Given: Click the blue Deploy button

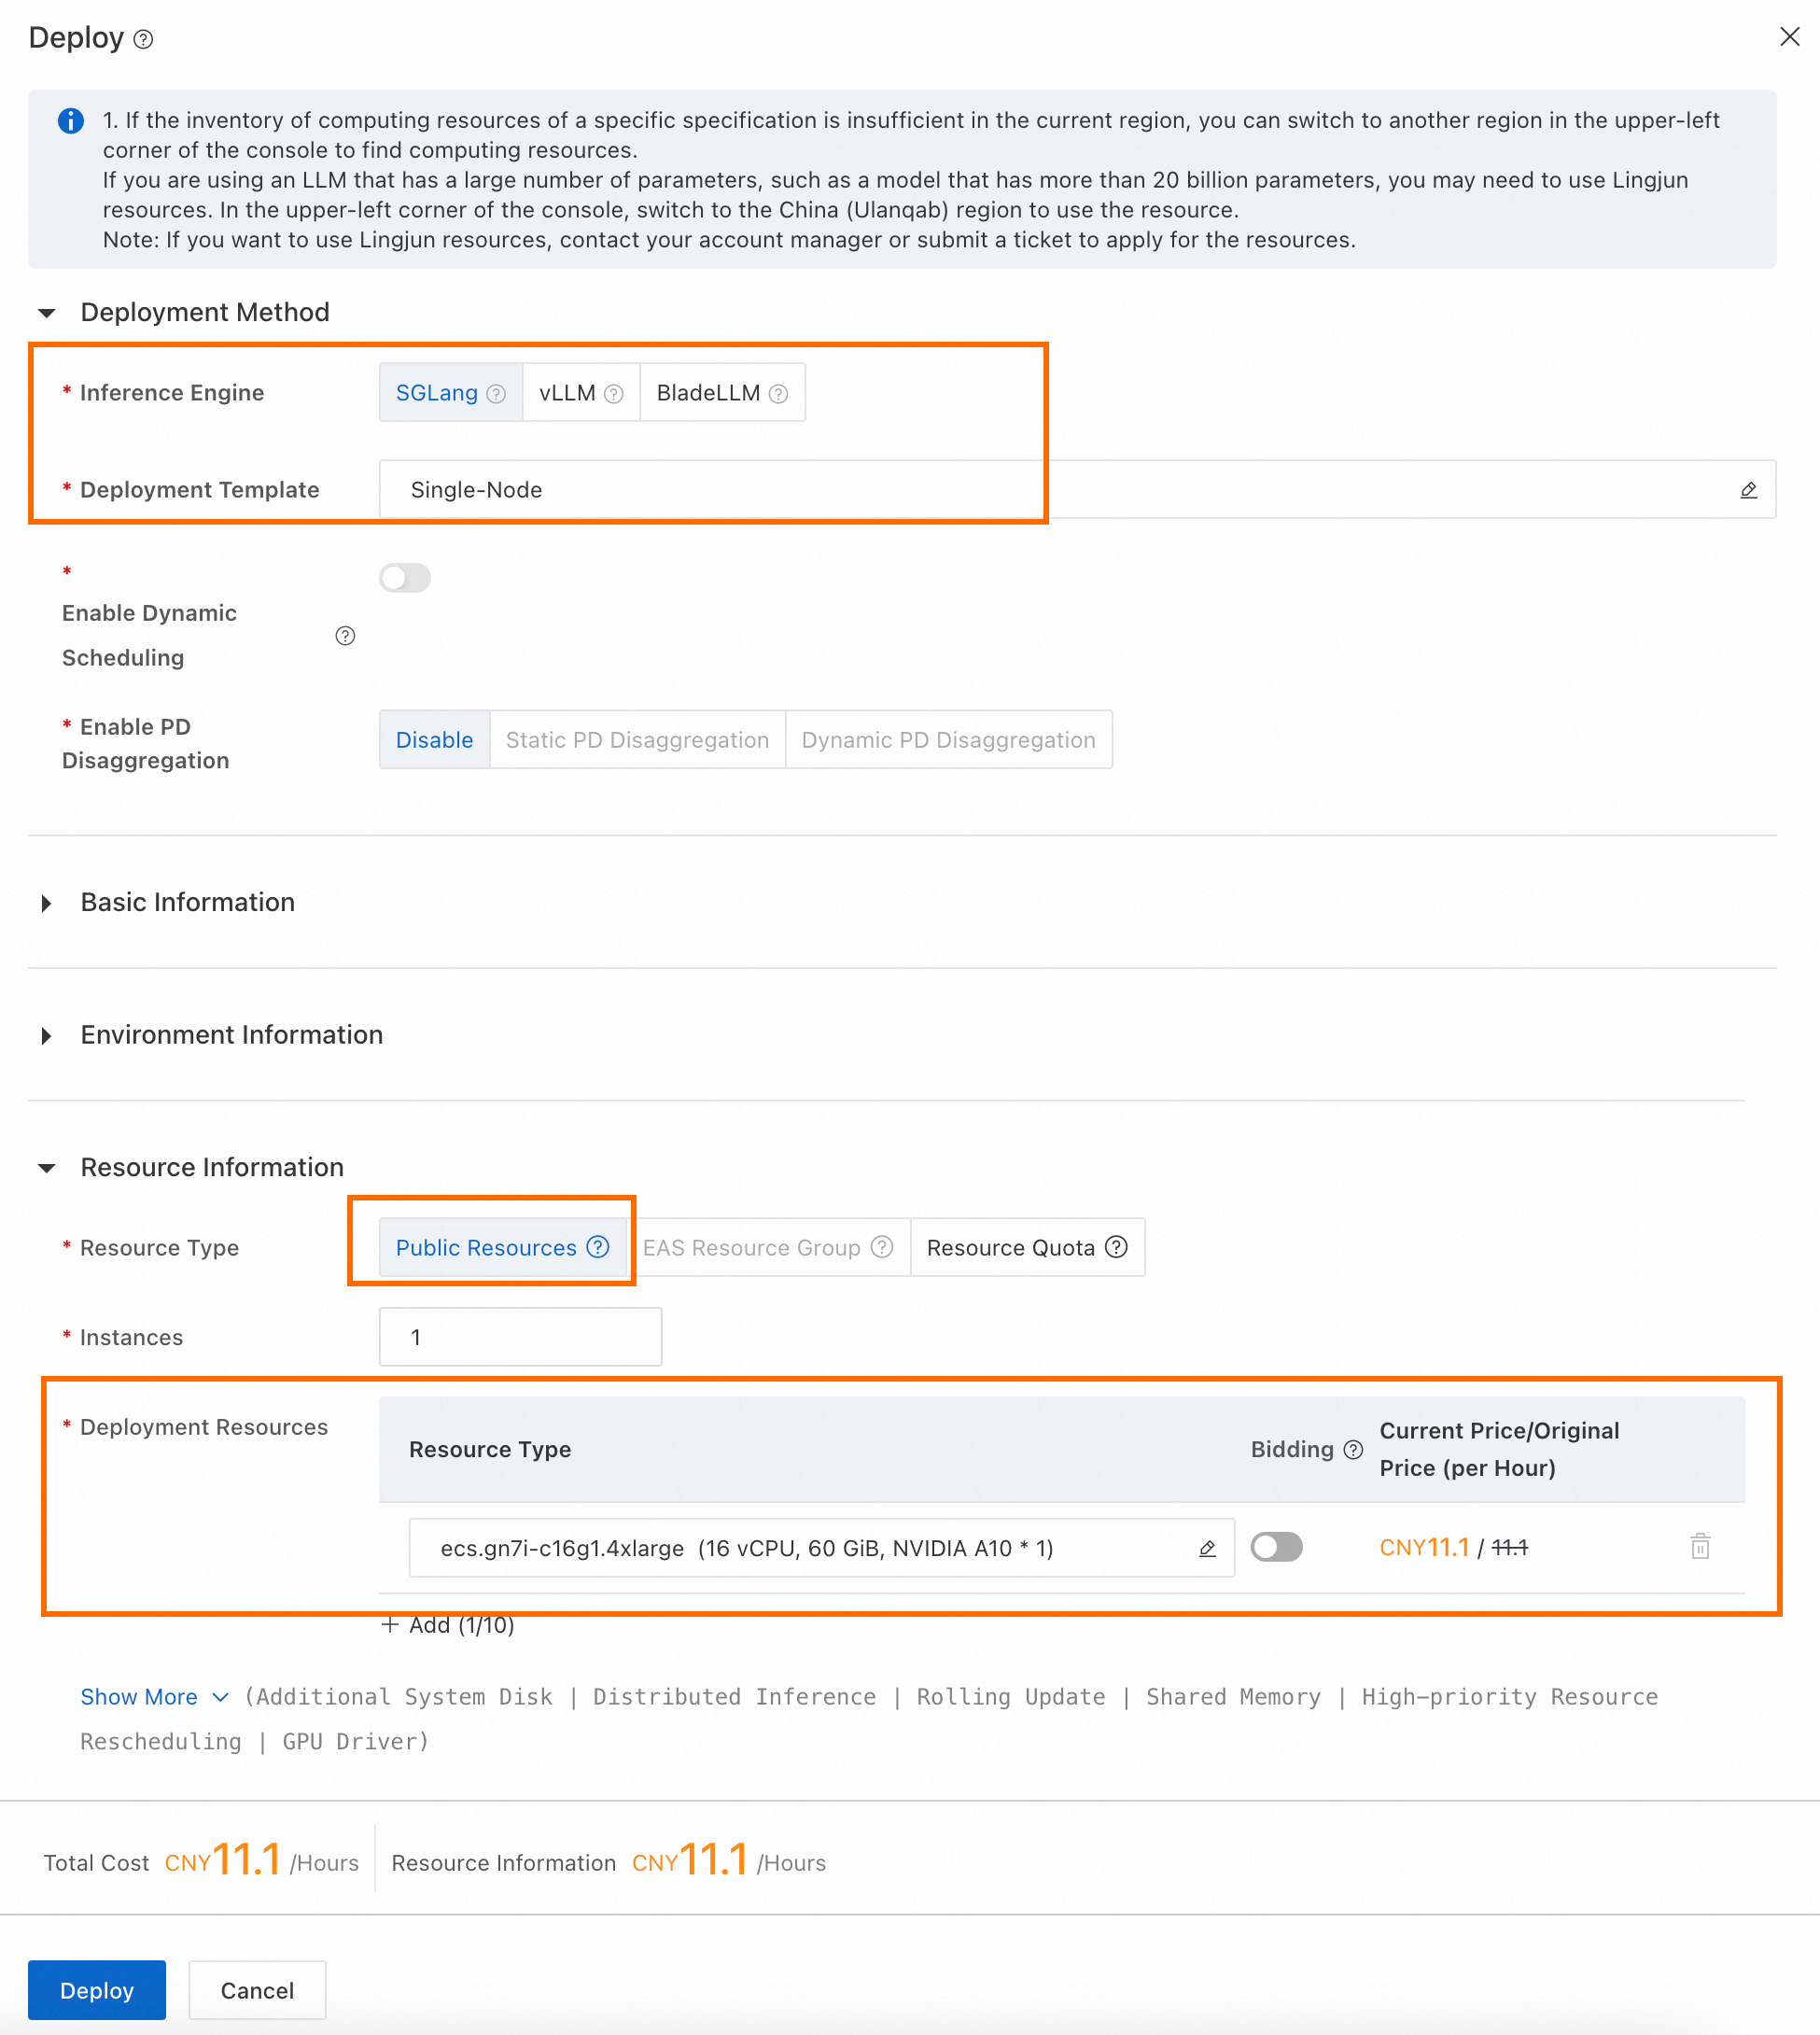Looking at the screenshot, I should [x=97, y=1990].
